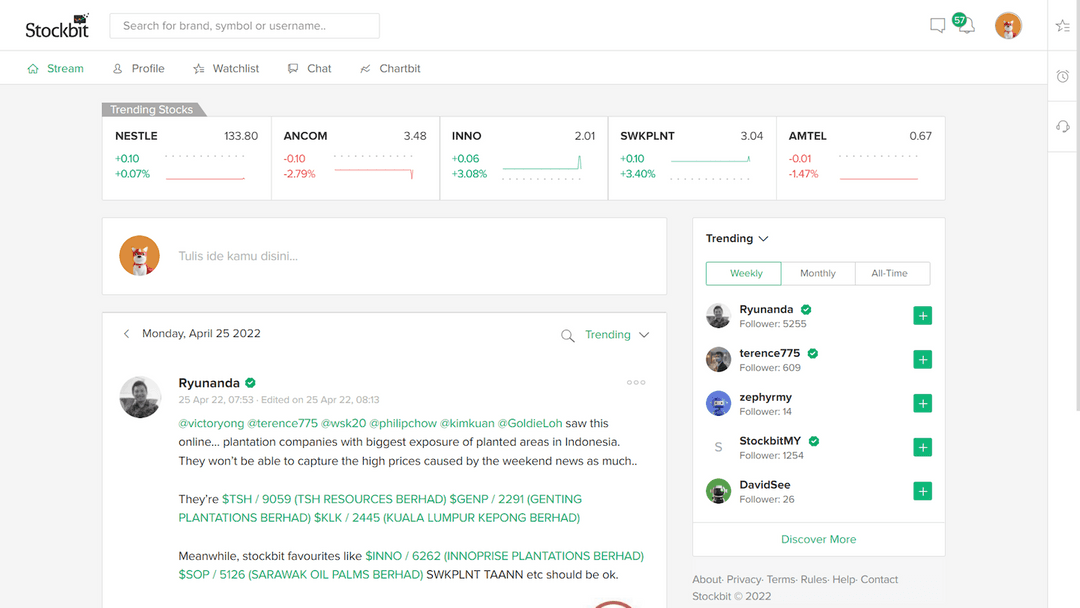The width and height of the screenshot is (1080, 608).
Task: Follow StockbitMY with the plus button
Action: tap(921, 447)
